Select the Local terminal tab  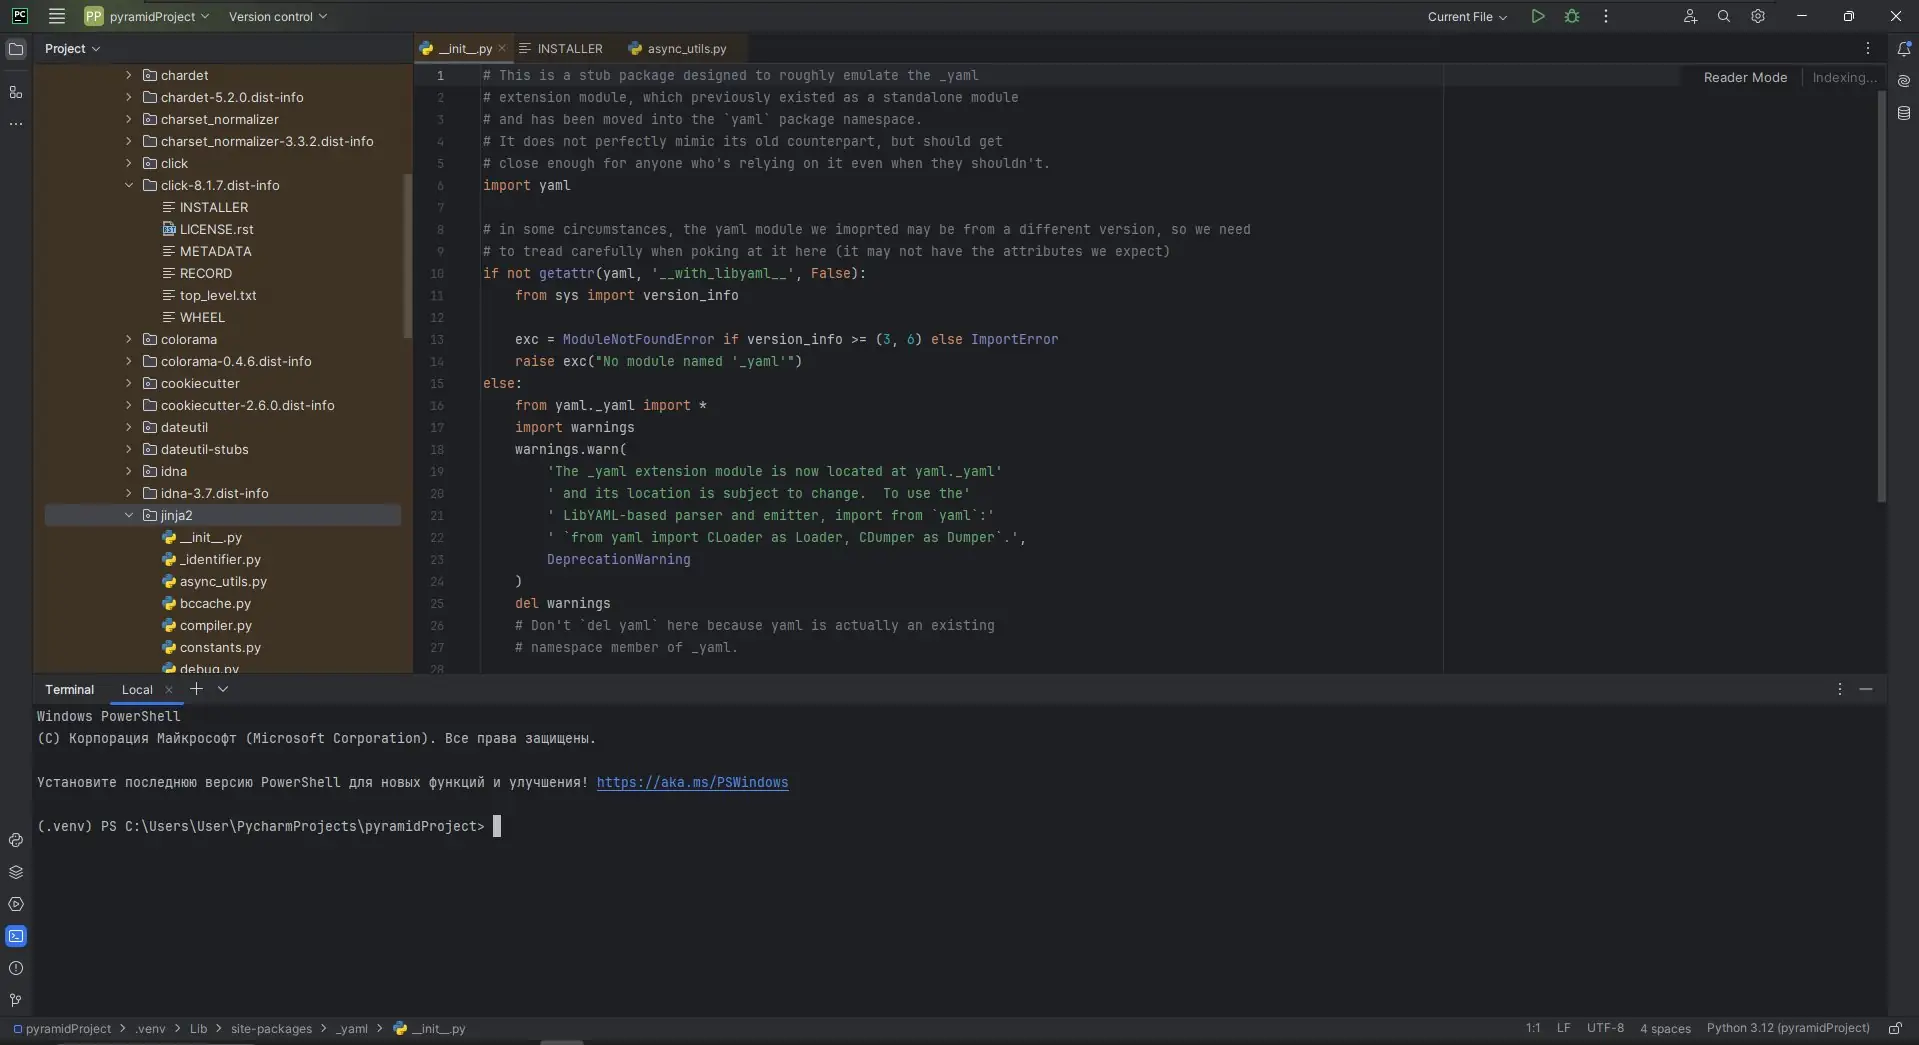137,689
